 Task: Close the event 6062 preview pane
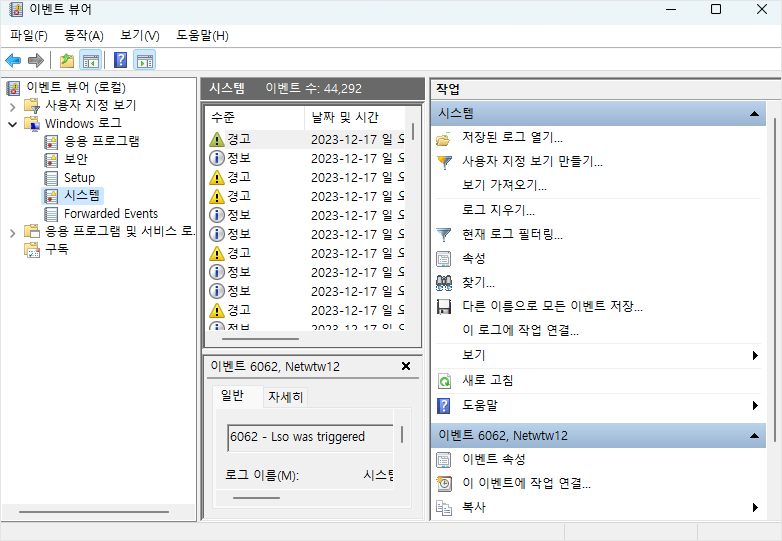(x=405, y=367)
